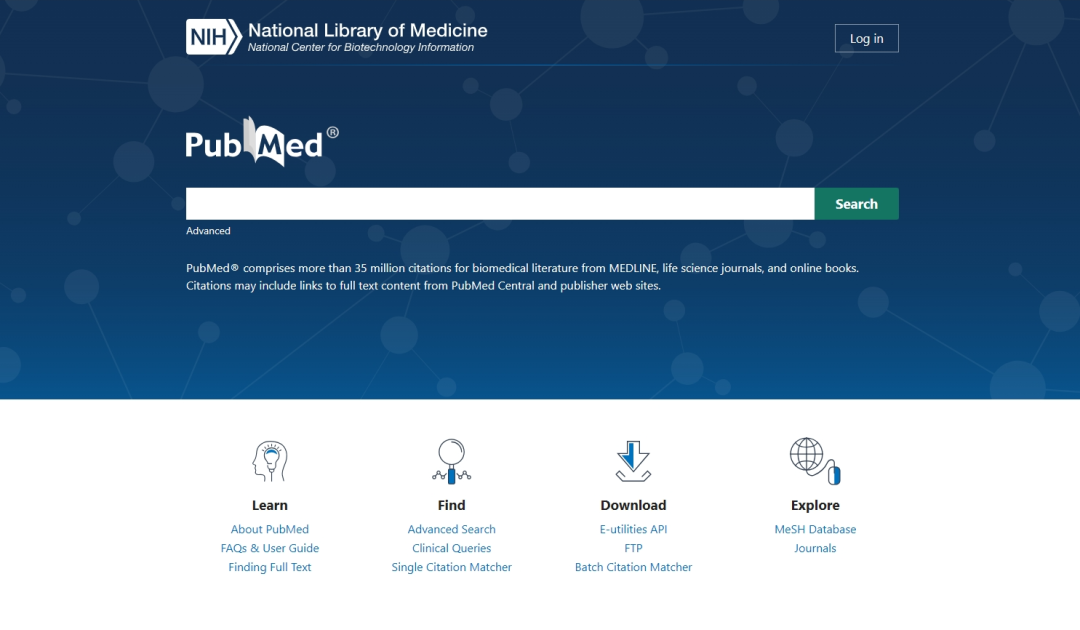
Task: Click the Explore globe and mouse icon
Action: pyautogui.click(x=814, y=461)
